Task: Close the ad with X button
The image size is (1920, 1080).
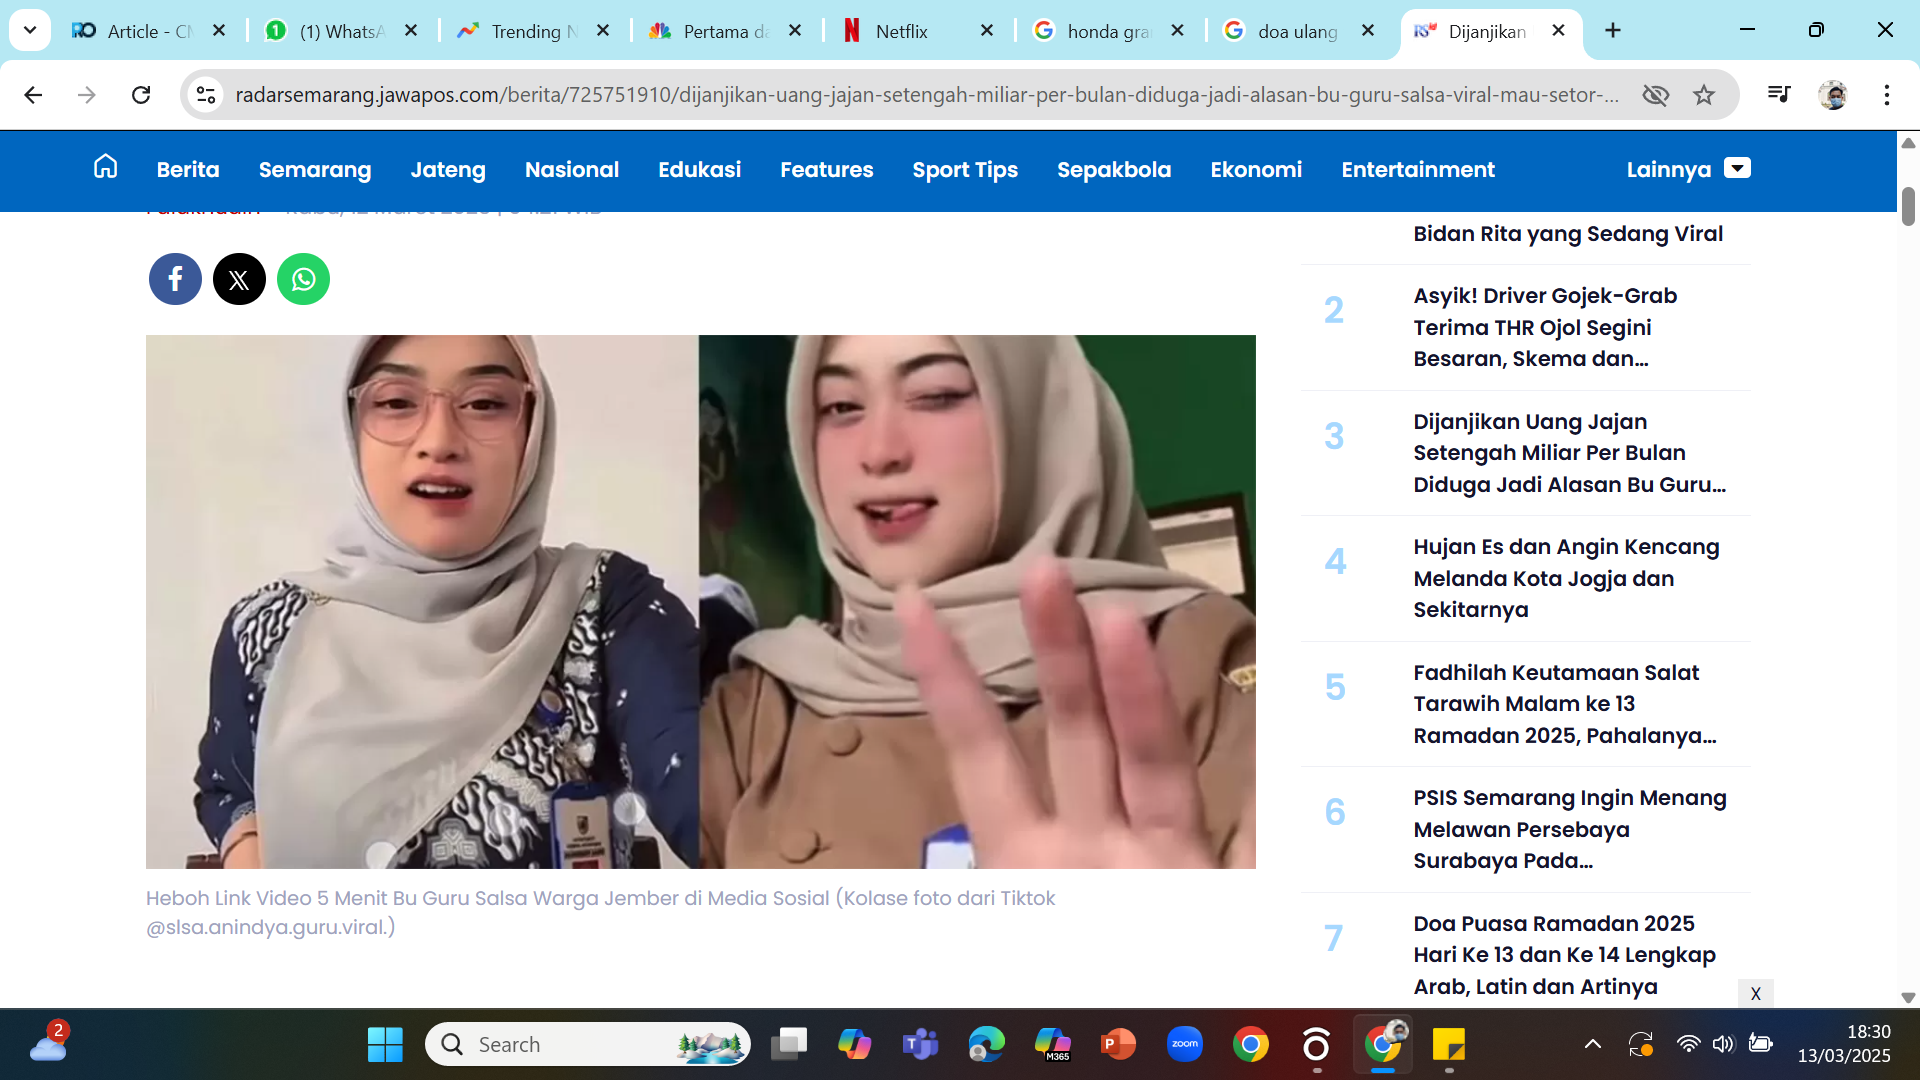Action: 1755,993
